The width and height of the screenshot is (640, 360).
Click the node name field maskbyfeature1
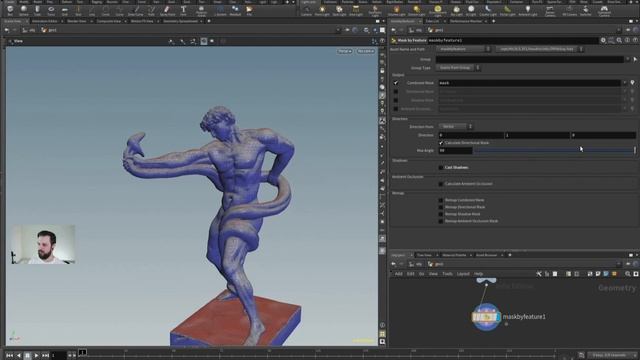(x=513, y=40)
